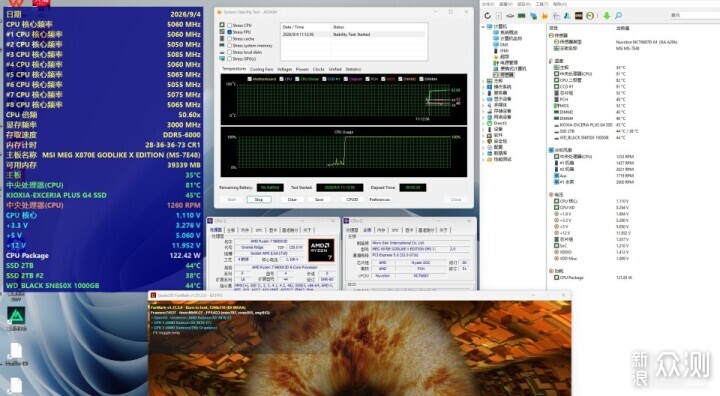This screenshot has width=720, height=396.
Task: Open the green triangle desktop shortcut icon
Action: [x=16, y=315]
